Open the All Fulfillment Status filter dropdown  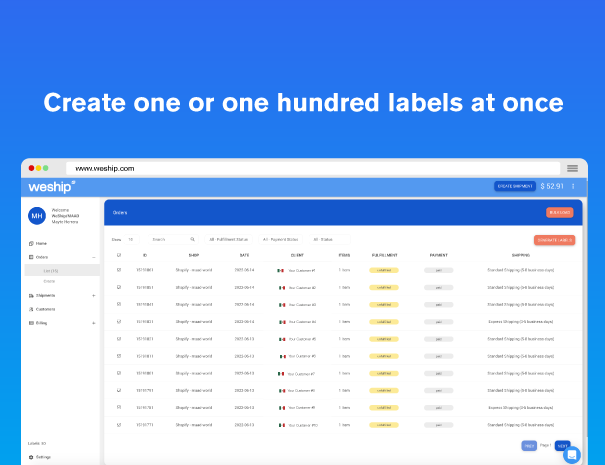click(x=228, y=240)
